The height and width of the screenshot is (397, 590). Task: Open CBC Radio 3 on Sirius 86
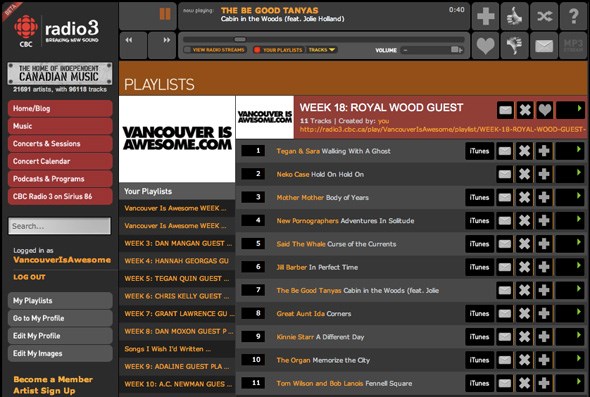coord(60,196)
